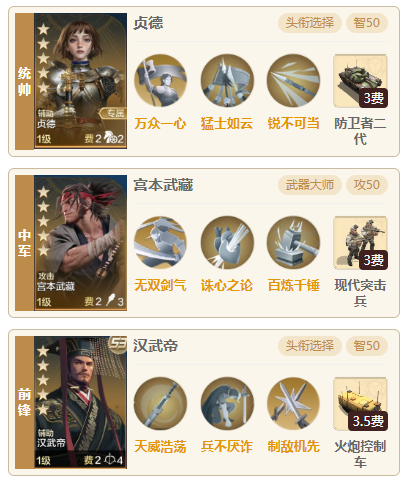This screenshot has width=407, height=482.
Task: Select the 攻50 attribute tag
Action: pos(367,185)
